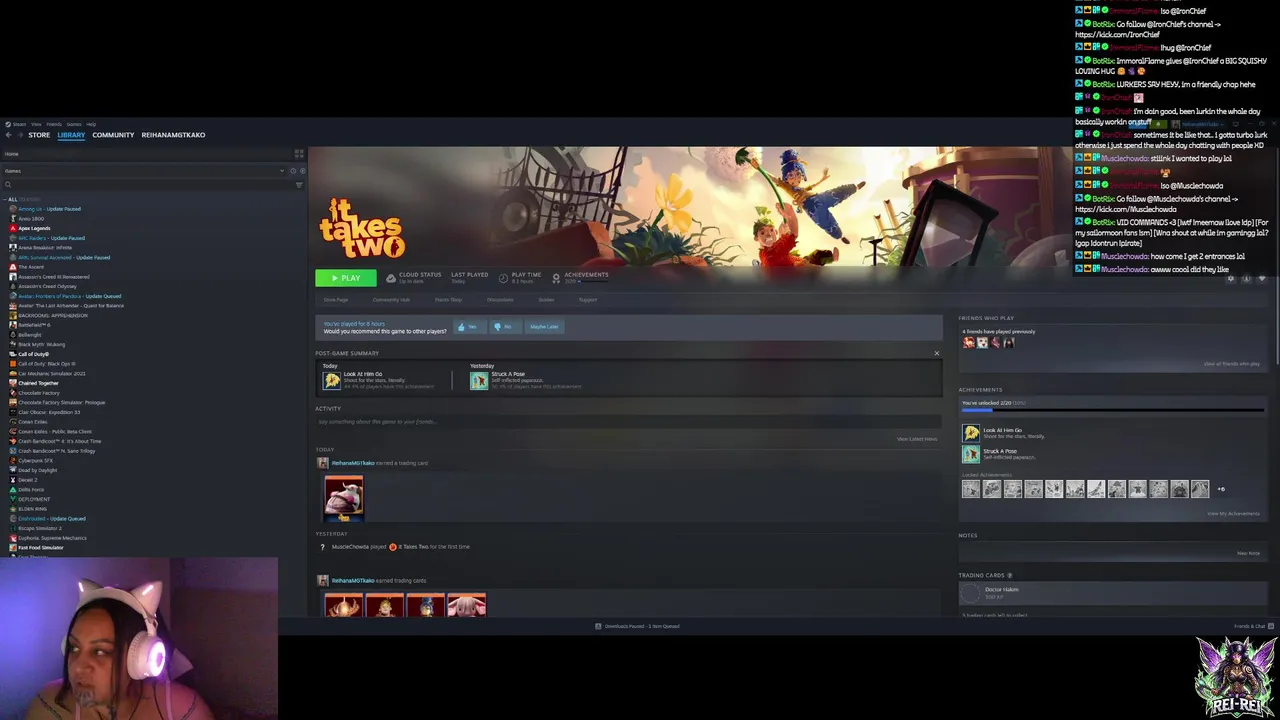Click the achievements progress bar

coord(1112,410)
